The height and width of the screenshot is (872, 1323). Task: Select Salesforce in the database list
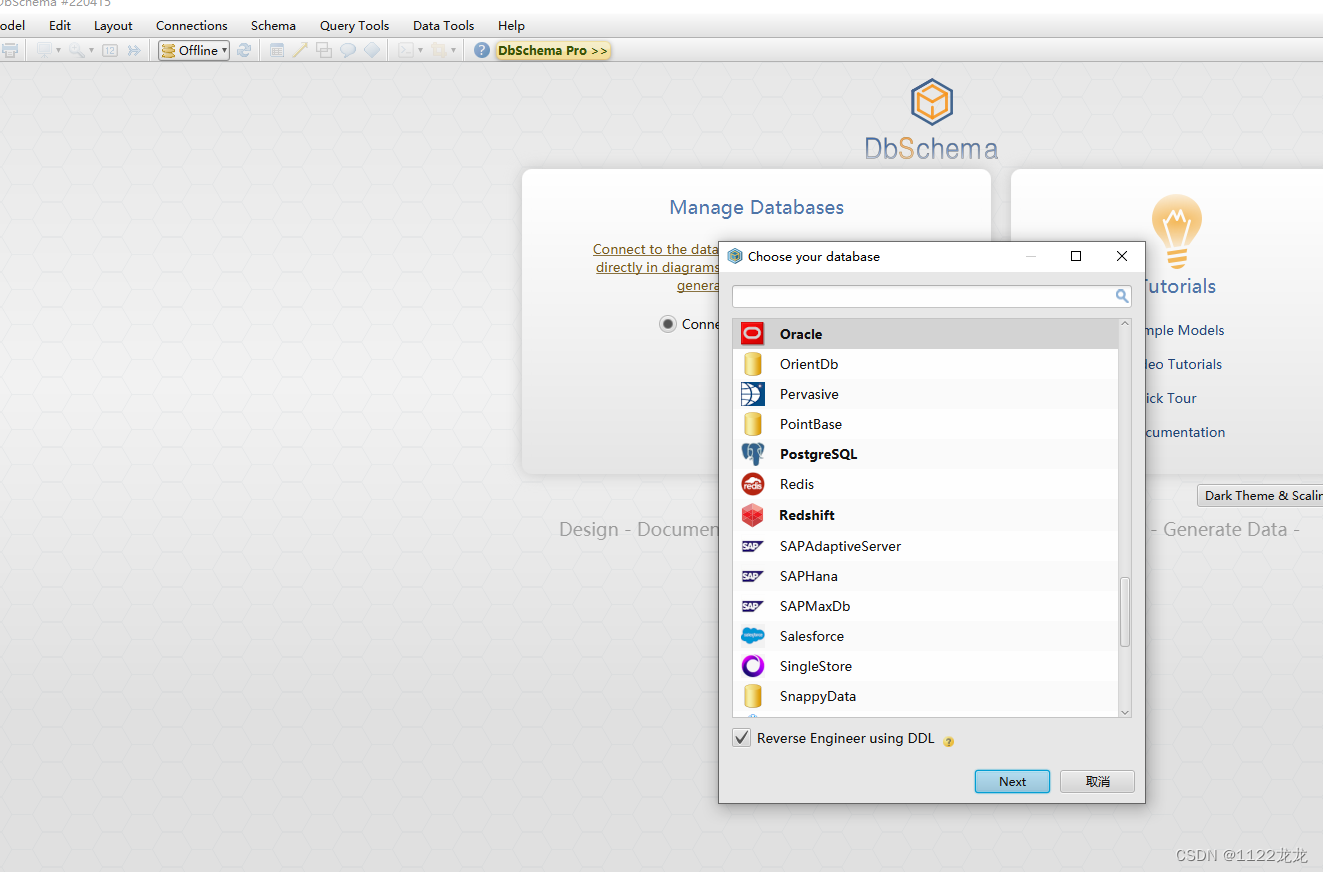click(x=925, y=636)
